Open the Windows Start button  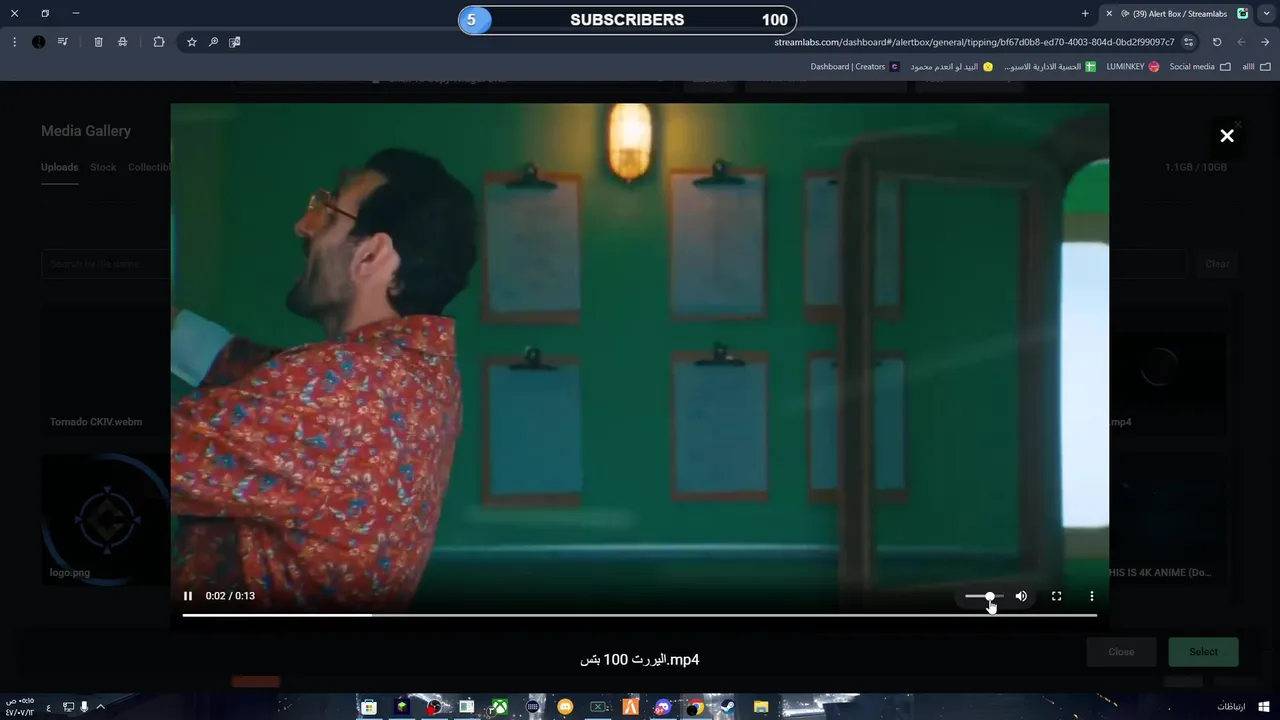pos(1264,707)
